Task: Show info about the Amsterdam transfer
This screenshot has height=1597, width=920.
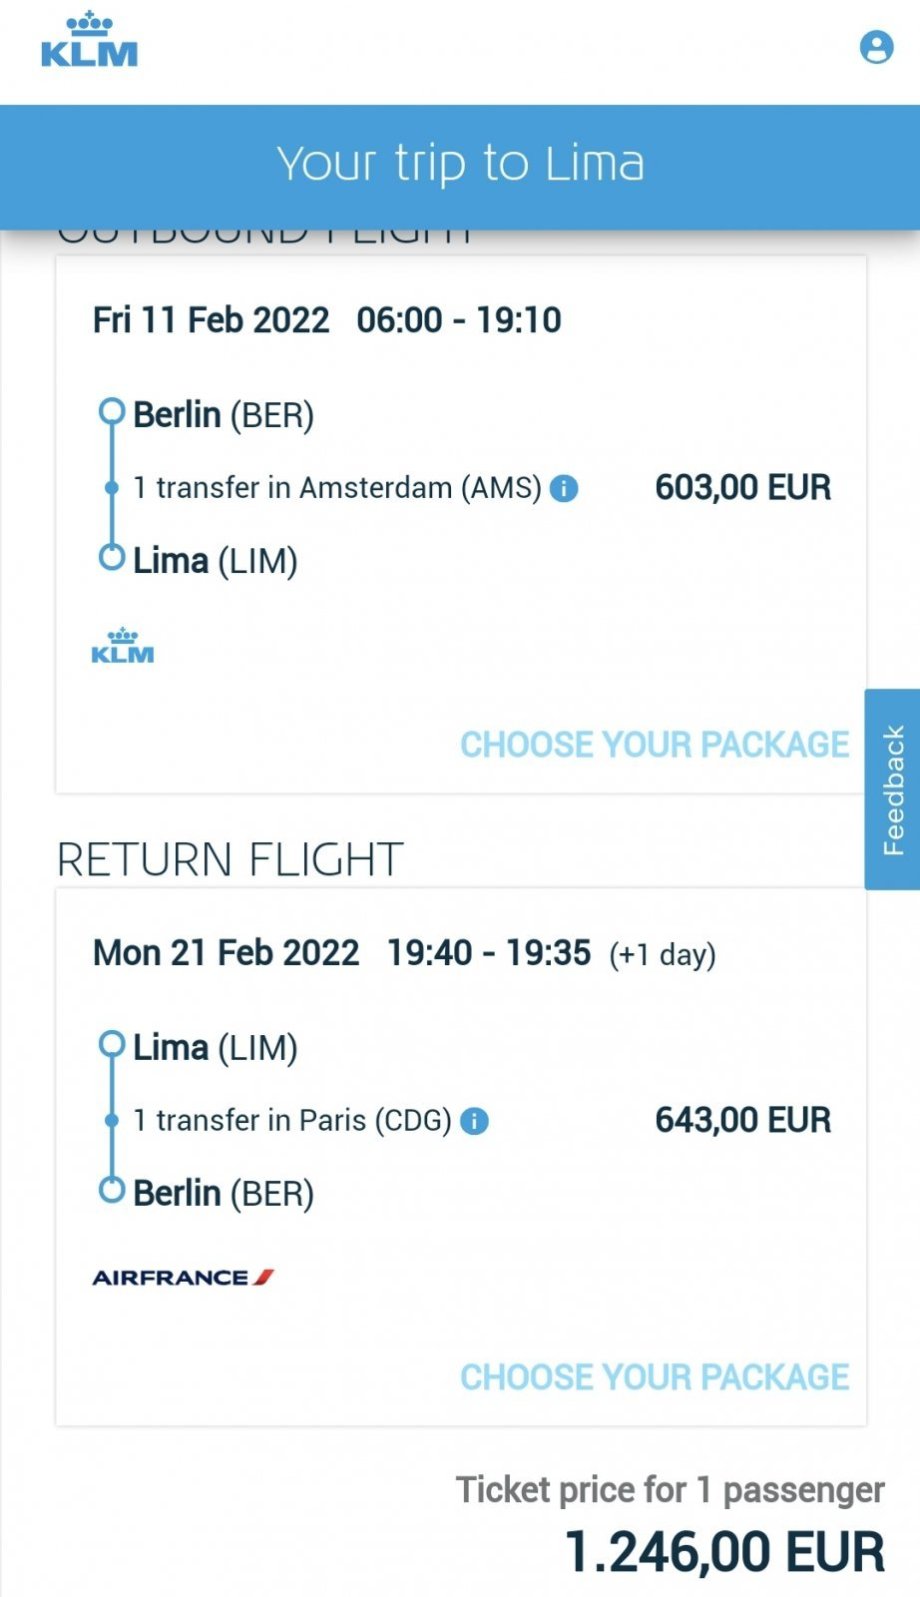Action: (564, 489)
